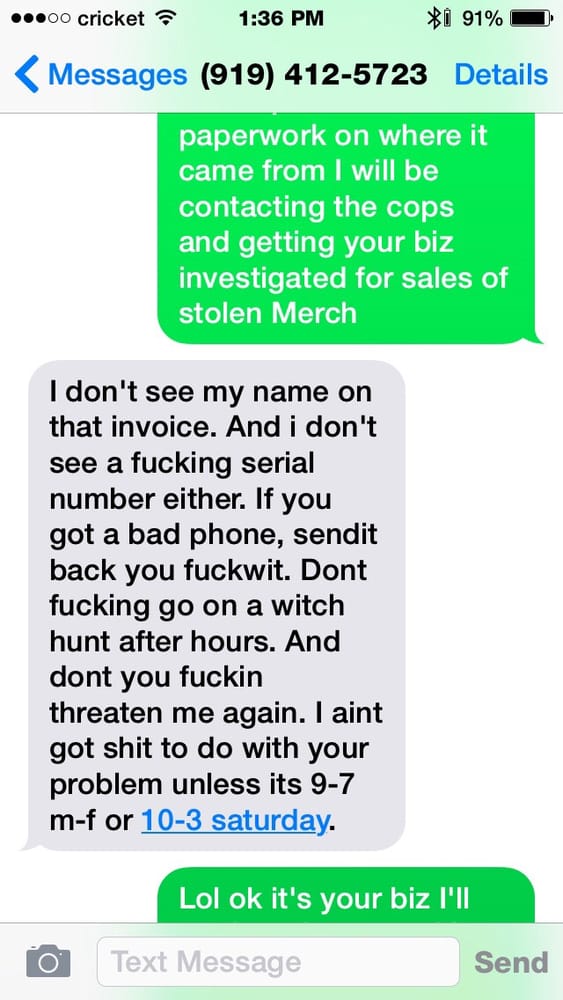563x1000 pixels.
Task: Tap the 10-3 saturday link
Action: (234, 820)
